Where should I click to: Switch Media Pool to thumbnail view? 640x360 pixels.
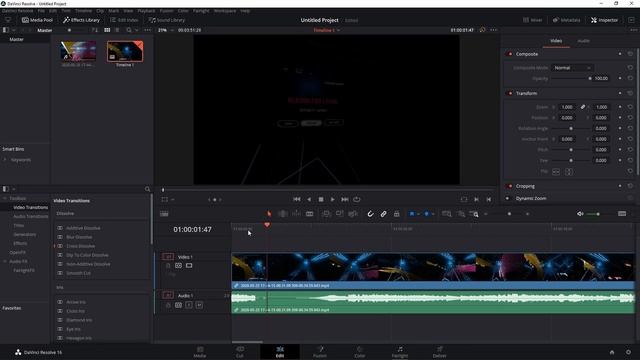click(x=107, y=30)
